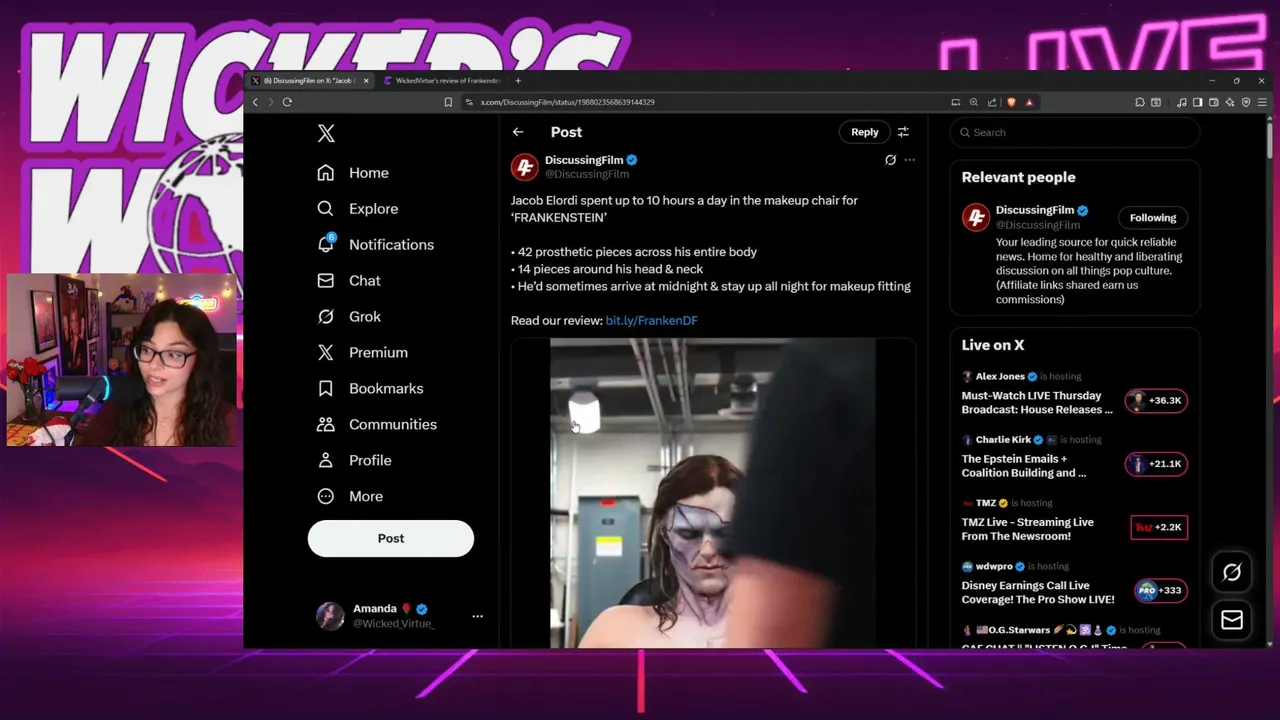Open the floating Messages envelope button
Image resolution: width=1280 pixels, height=720 pixels.
click(1232, 621)
